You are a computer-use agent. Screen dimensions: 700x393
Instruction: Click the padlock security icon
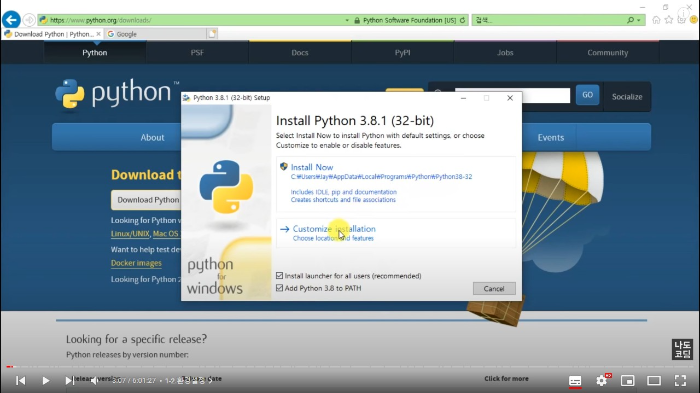[x=357, y=20]
